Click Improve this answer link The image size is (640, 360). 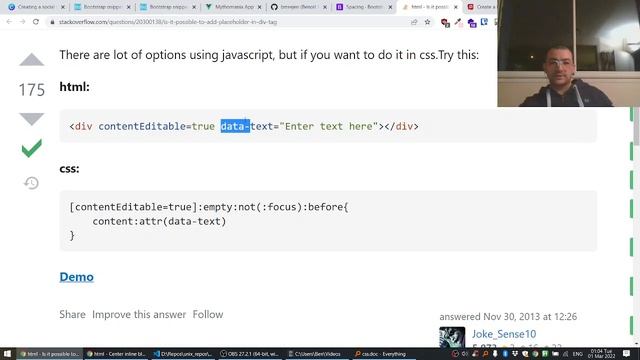tap(139, 314)
